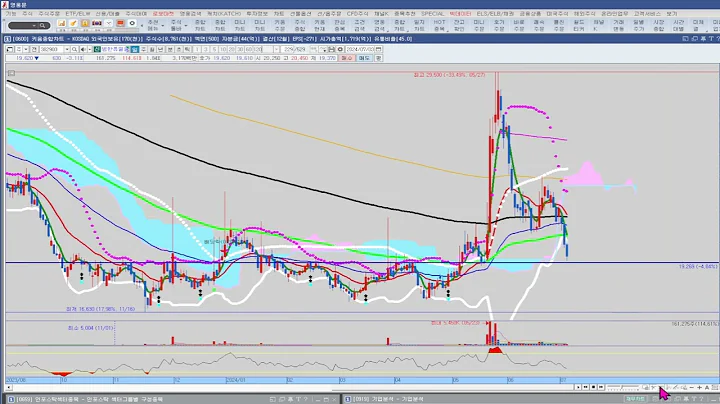Click the question mark help icon in the chart title bar
This screenshot has width=720, height=404.
(718, 39)
